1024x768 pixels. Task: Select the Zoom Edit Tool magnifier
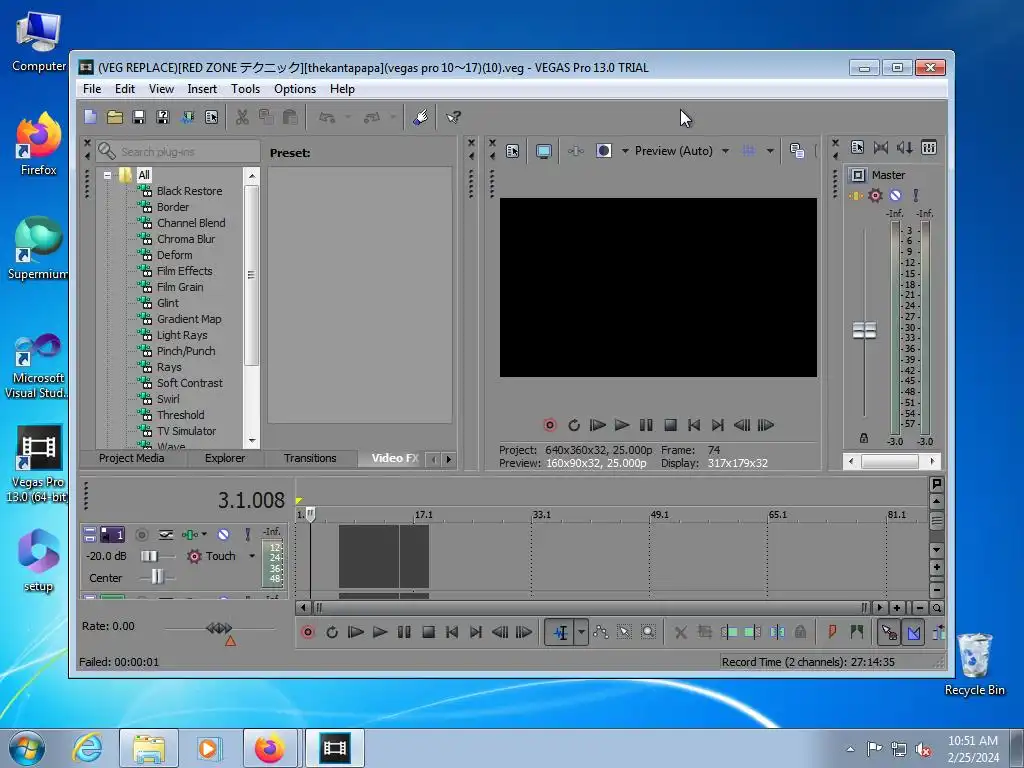point(648,632)
